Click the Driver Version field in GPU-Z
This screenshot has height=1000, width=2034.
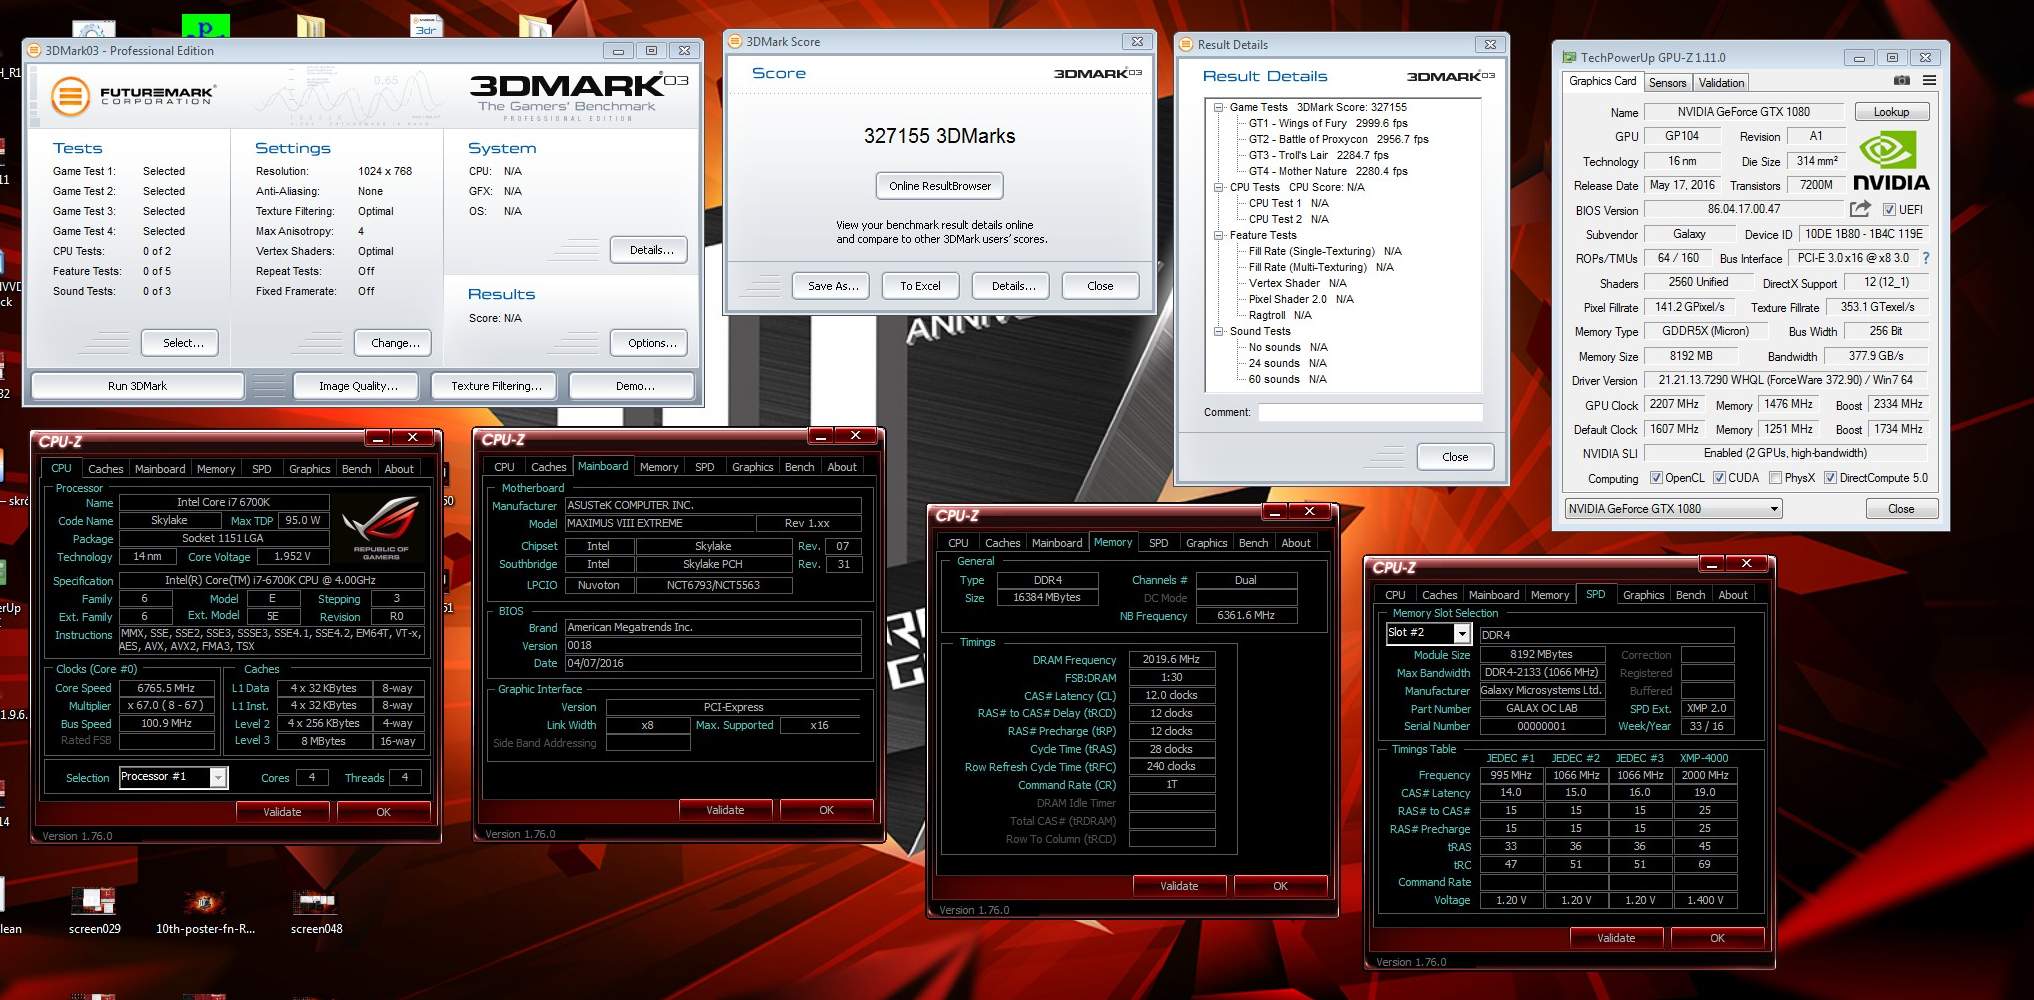coord(1785,380)
